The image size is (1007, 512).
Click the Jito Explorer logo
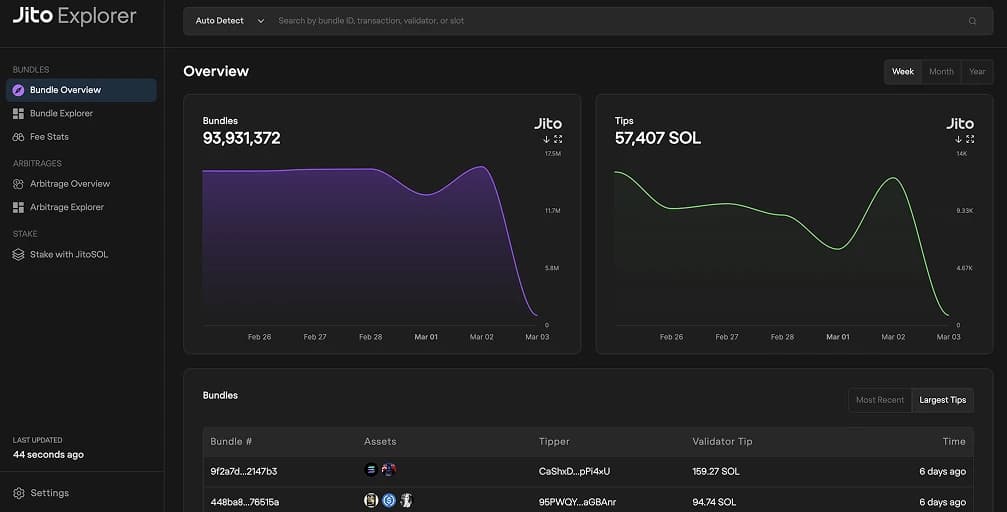74,15
